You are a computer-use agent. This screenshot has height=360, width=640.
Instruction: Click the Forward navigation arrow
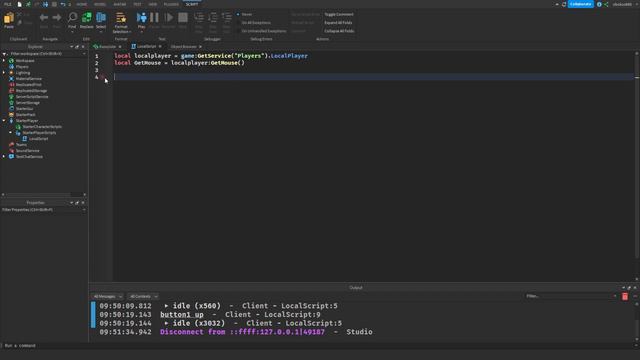[x=57, y=18]
